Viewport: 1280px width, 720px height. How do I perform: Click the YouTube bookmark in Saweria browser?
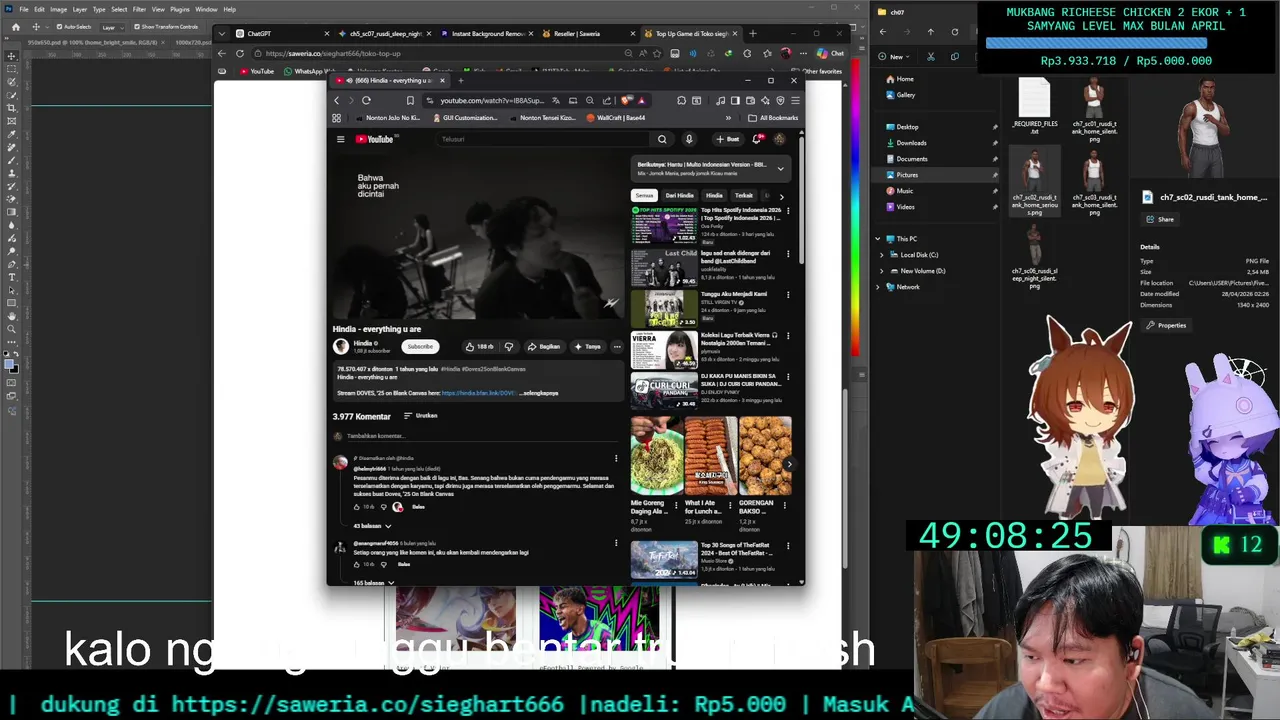point(257,71)
